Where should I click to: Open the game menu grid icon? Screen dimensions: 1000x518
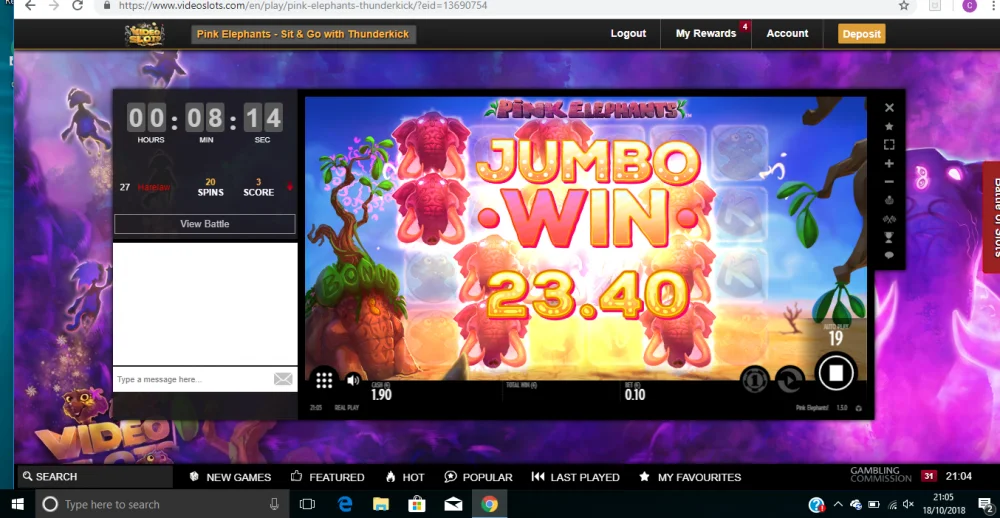[x=324, y=381]
